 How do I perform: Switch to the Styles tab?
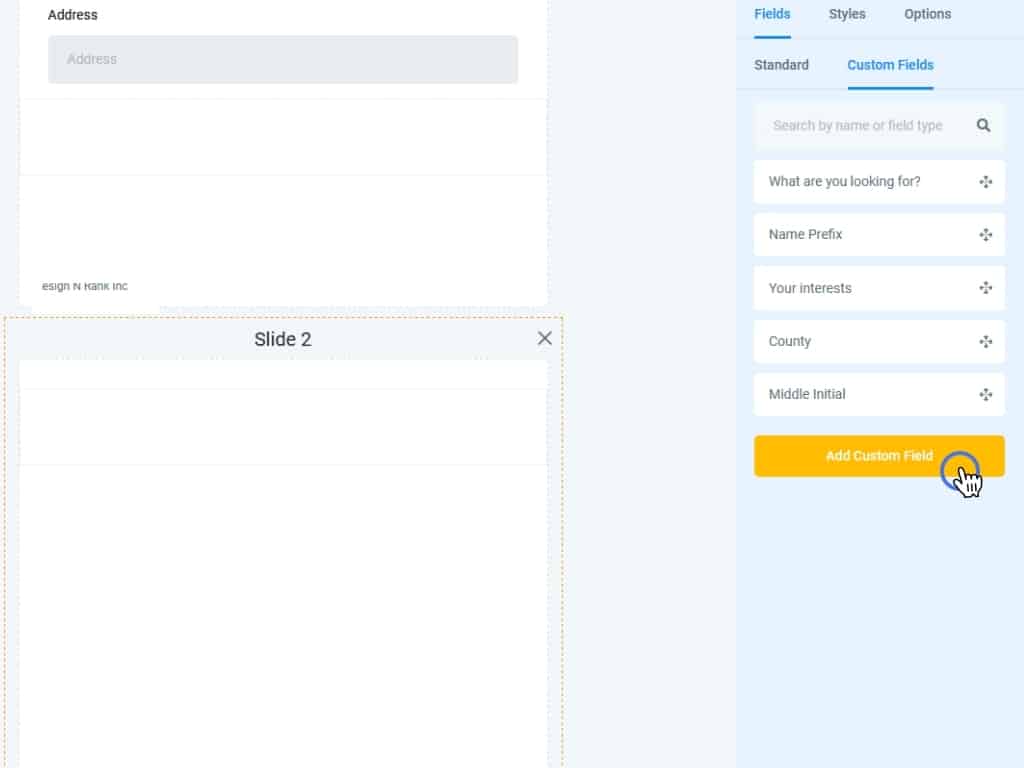847,14
